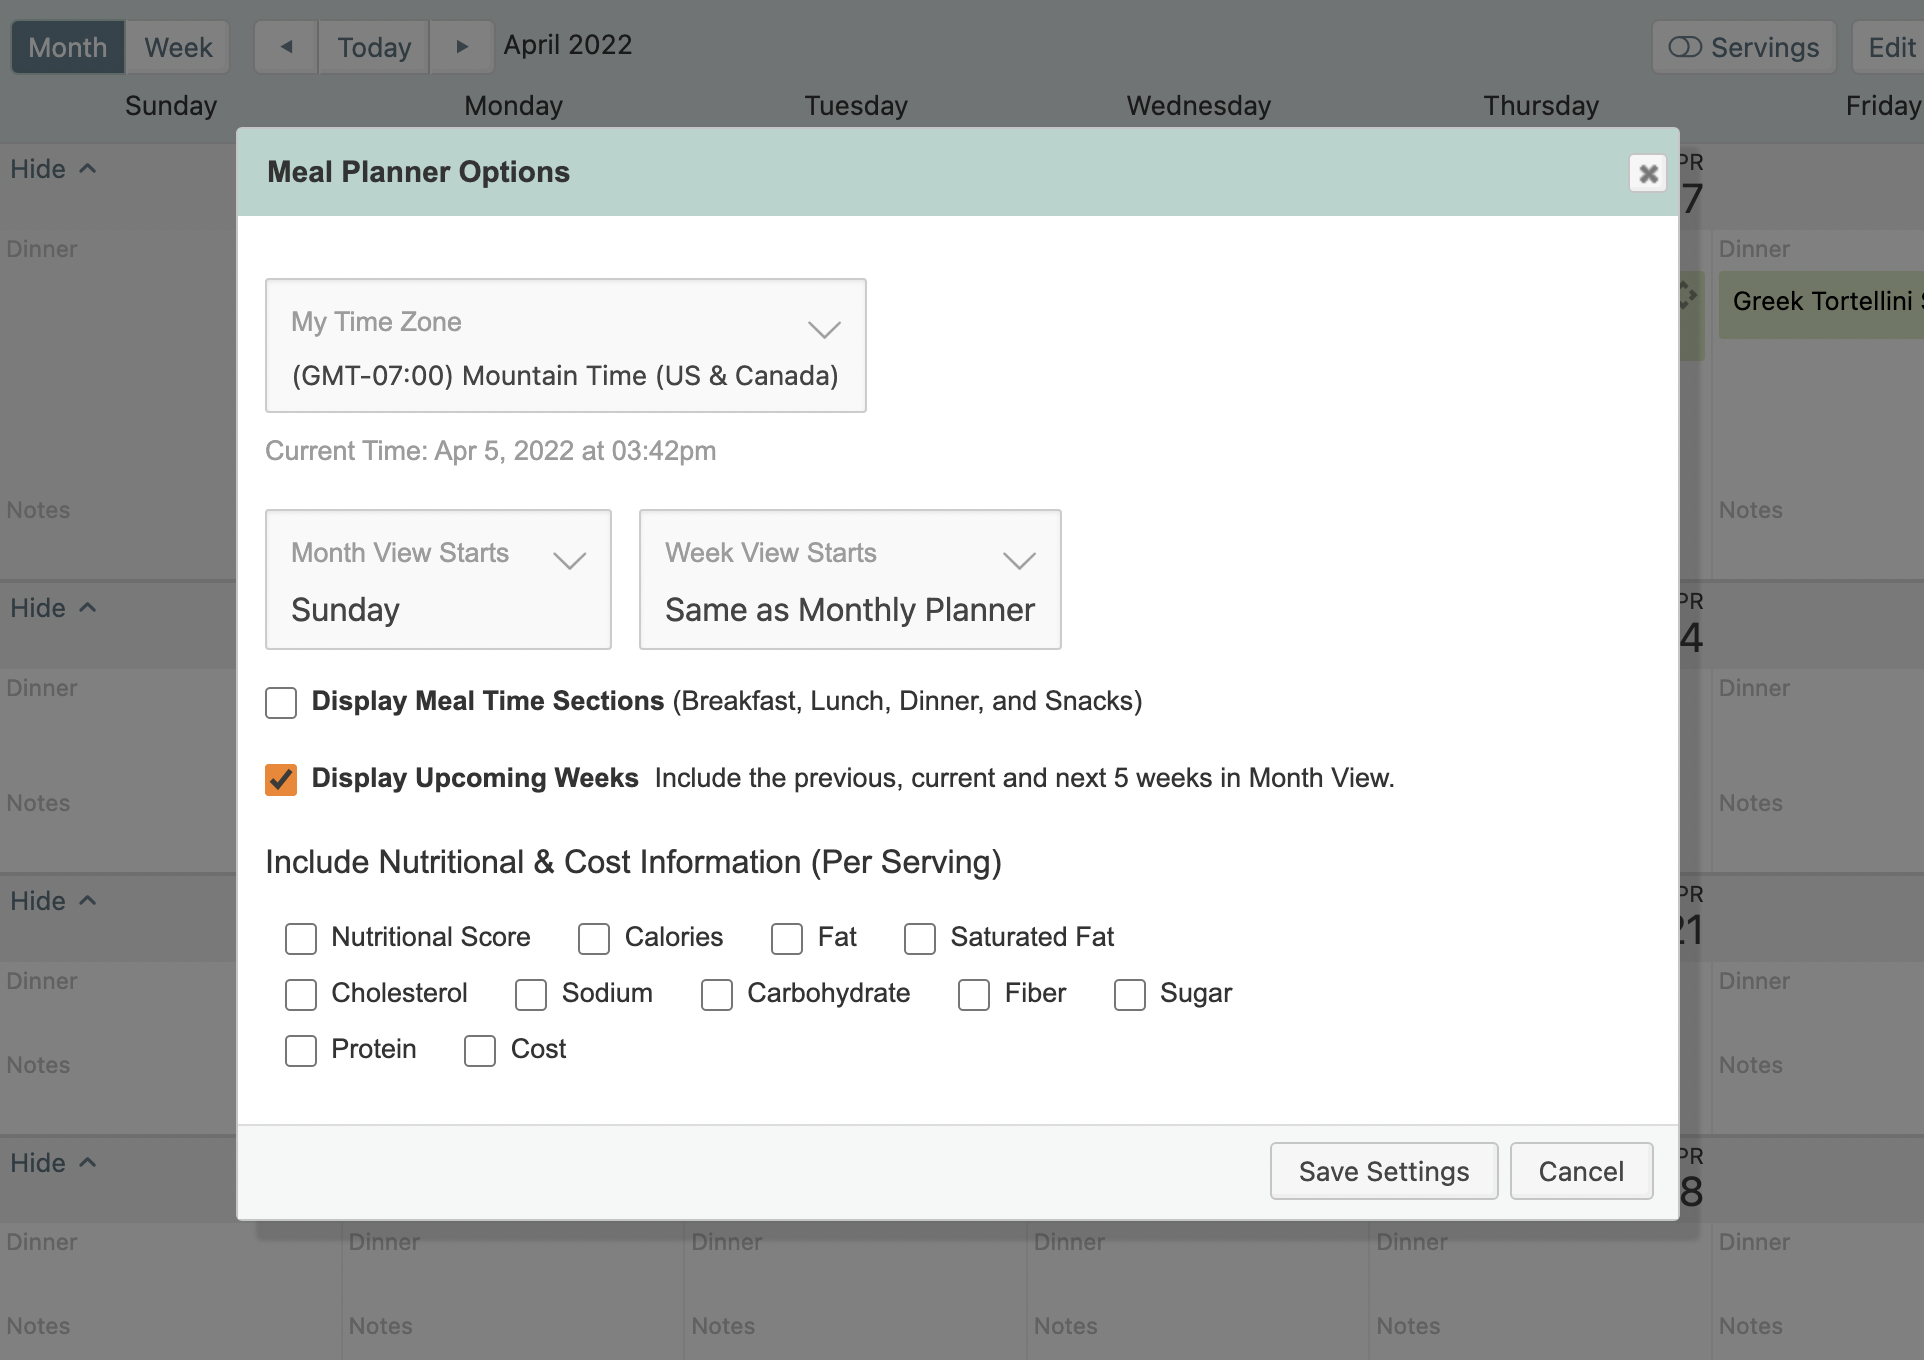Tick the Cost checkbox
The width and height of the screenshot is (1924, 1360).
(480, 1050)
